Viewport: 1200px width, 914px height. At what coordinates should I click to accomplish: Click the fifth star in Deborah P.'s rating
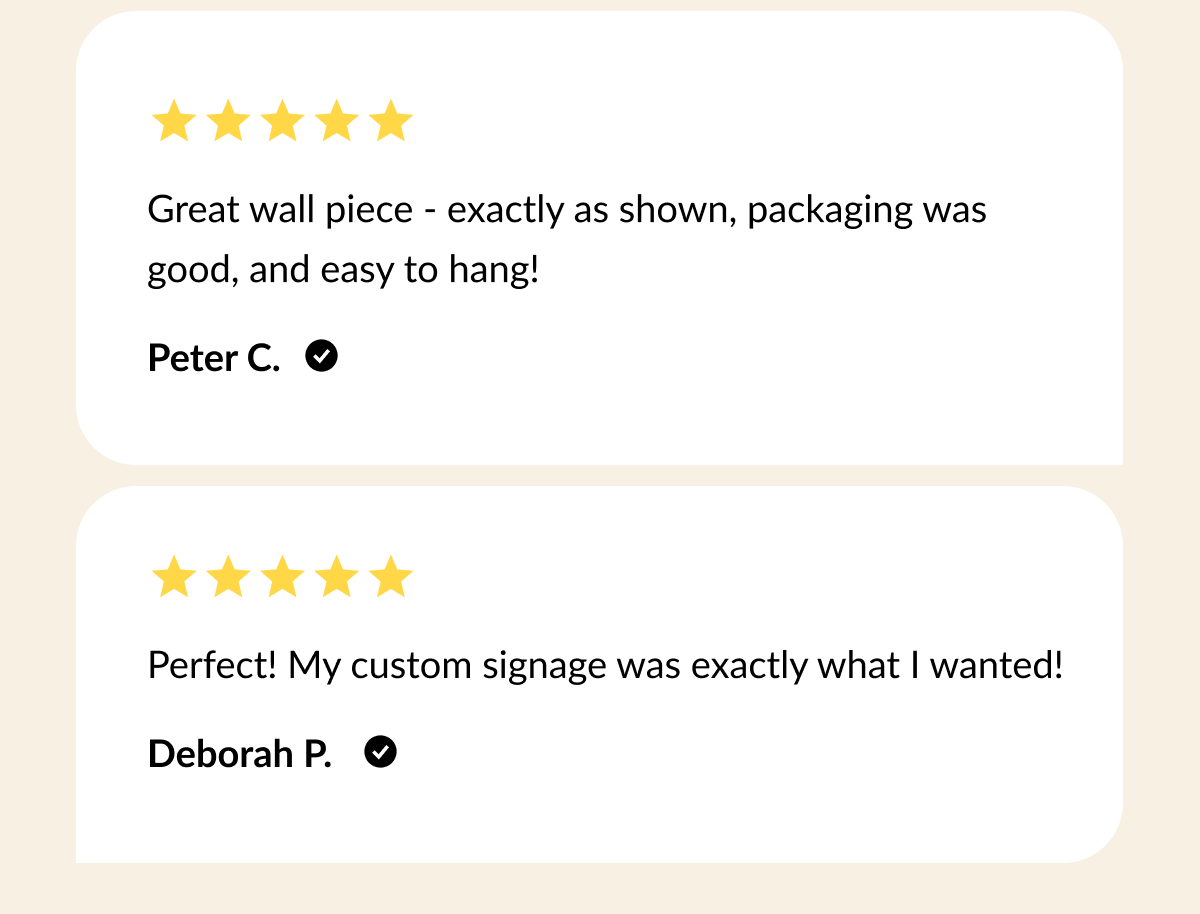pos(391,578)
